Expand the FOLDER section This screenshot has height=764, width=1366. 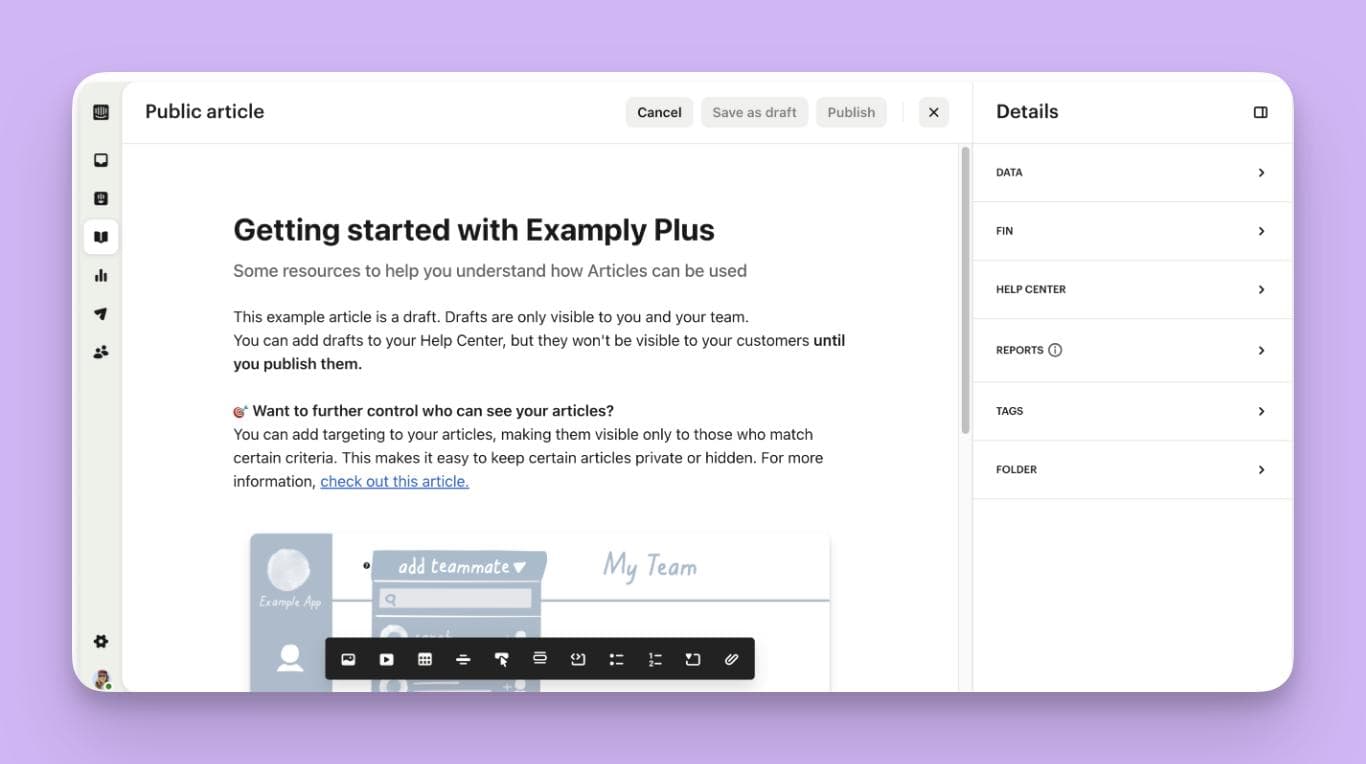1132,470
